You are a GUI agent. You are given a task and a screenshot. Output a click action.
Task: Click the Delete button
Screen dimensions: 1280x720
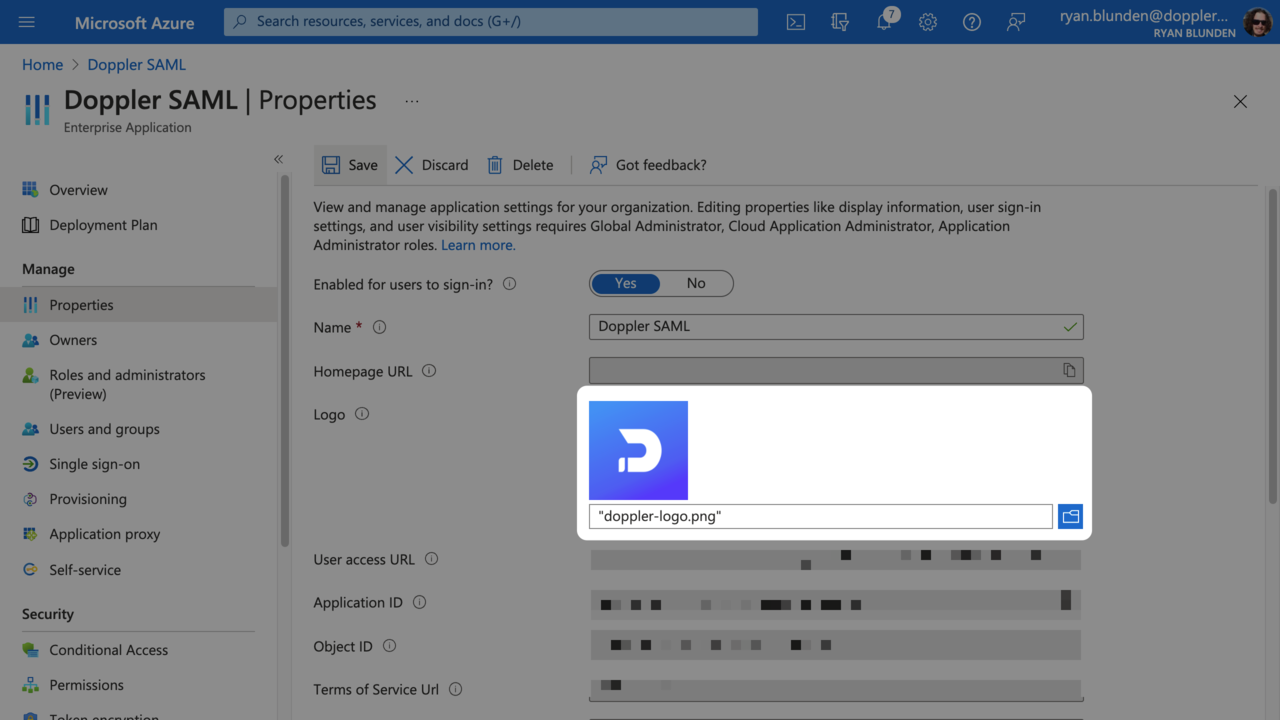tap(520, 165)
